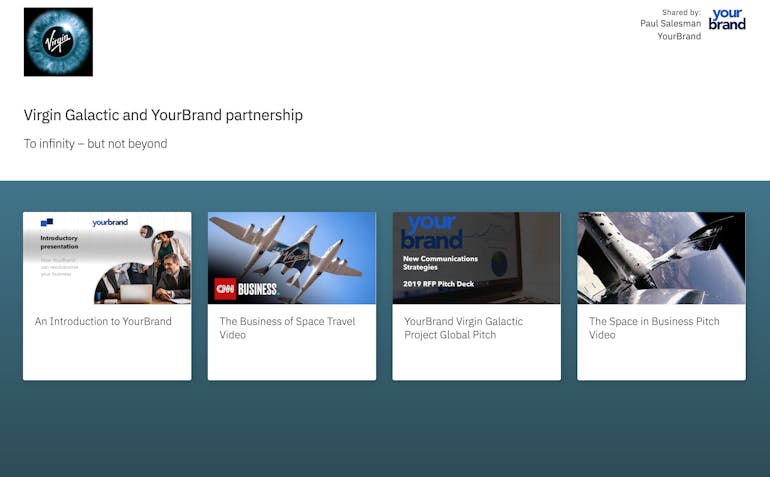Click 'The Space in Business Pitch Video' title

pos(654,328)
